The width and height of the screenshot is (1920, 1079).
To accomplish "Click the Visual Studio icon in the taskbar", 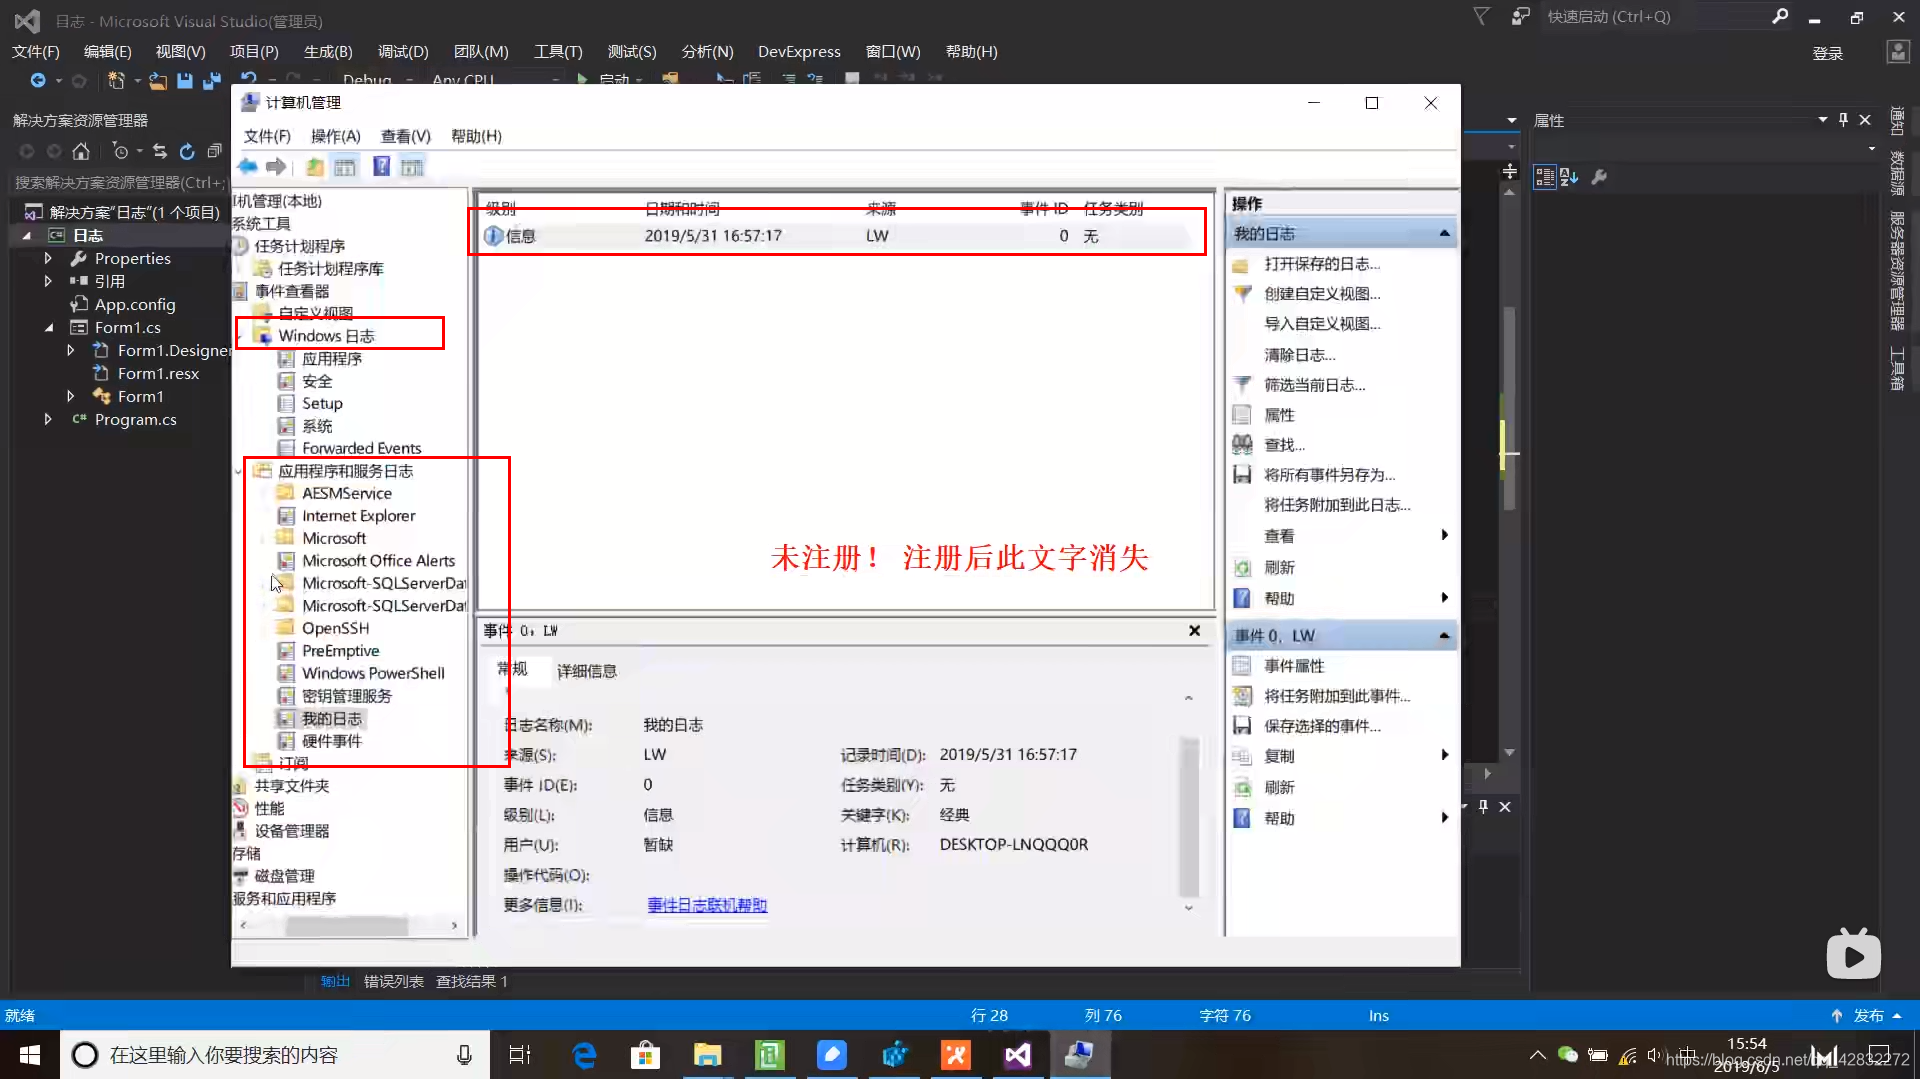I will 1018,1054.
